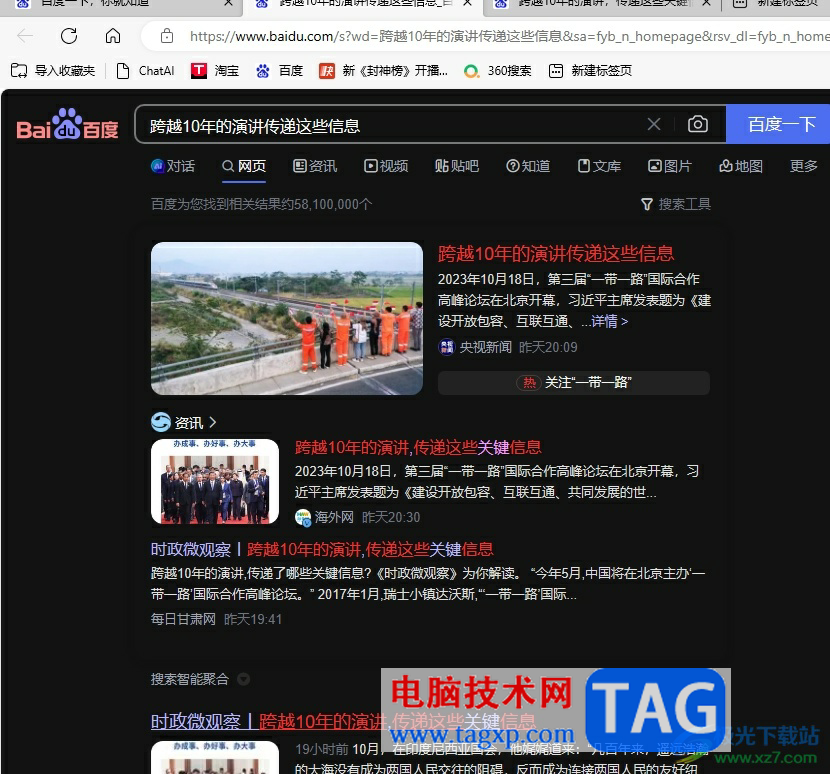Image resolution: width=830 pixels, height=774 pixels.
Task: Expand the 资讯 section with its arrow
Action: (213, 422)
